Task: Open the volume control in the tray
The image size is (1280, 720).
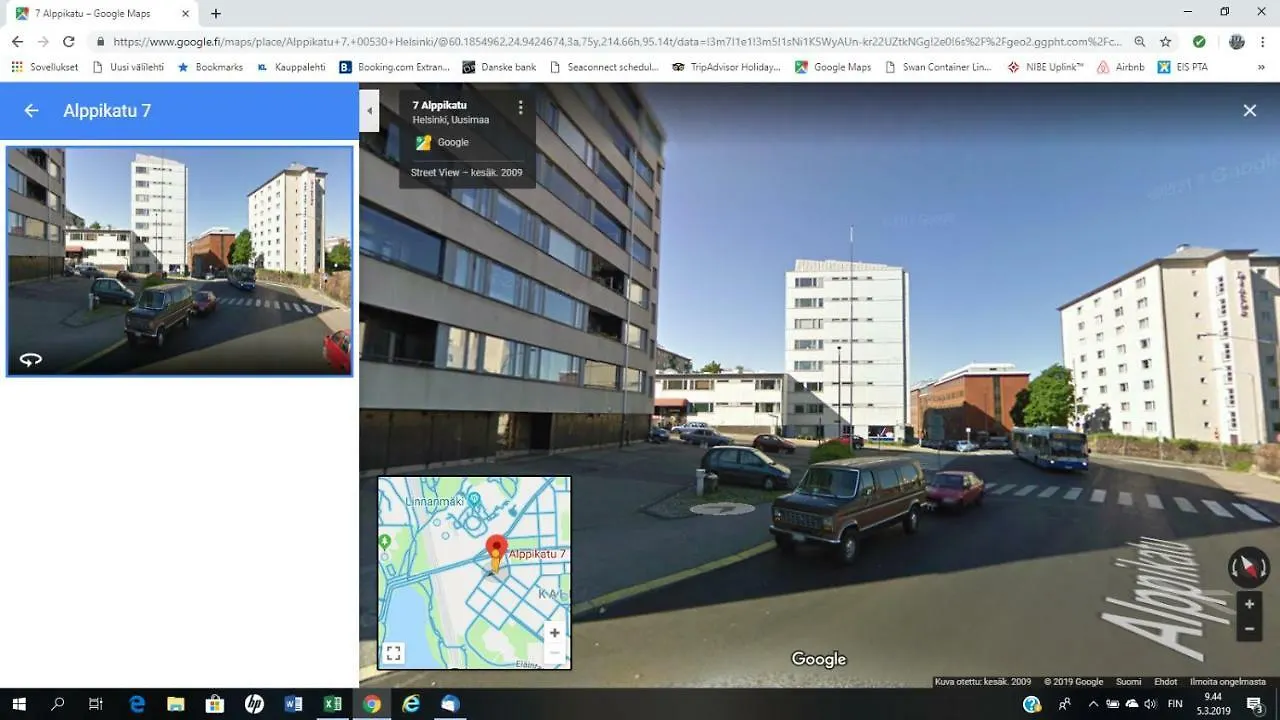Action: tap(1150, 704)
